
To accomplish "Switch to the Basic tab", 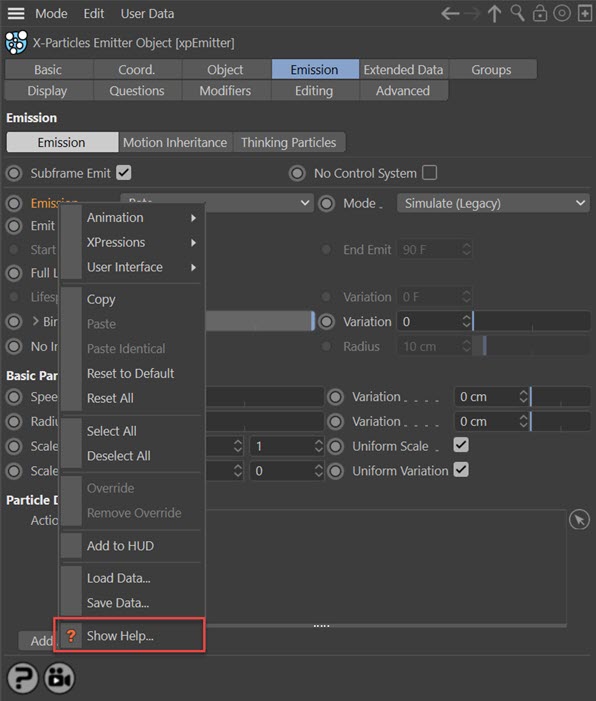I will pyautogui.click(x=49, y=70).
